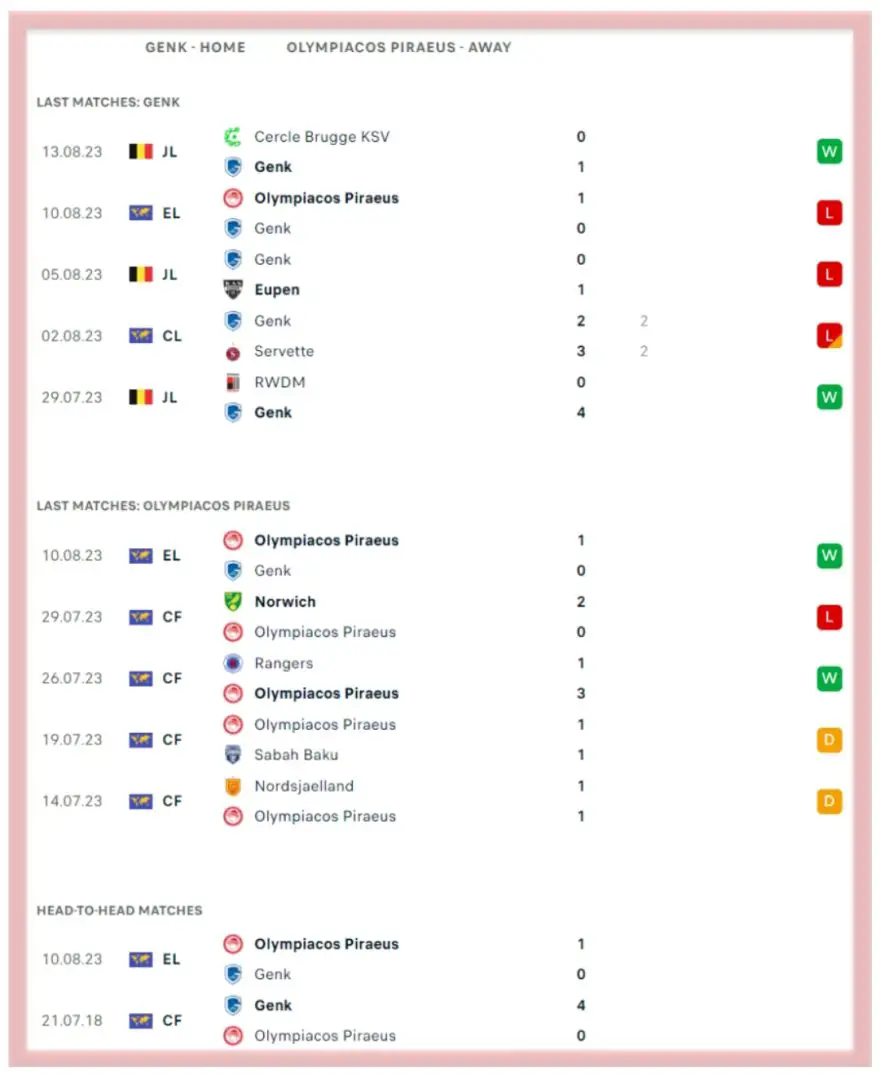Image resolution: width=880 pixels, height=1080 pixels.
Task: Switch to the Genk - Home tab
Action: tap(195, 47)
